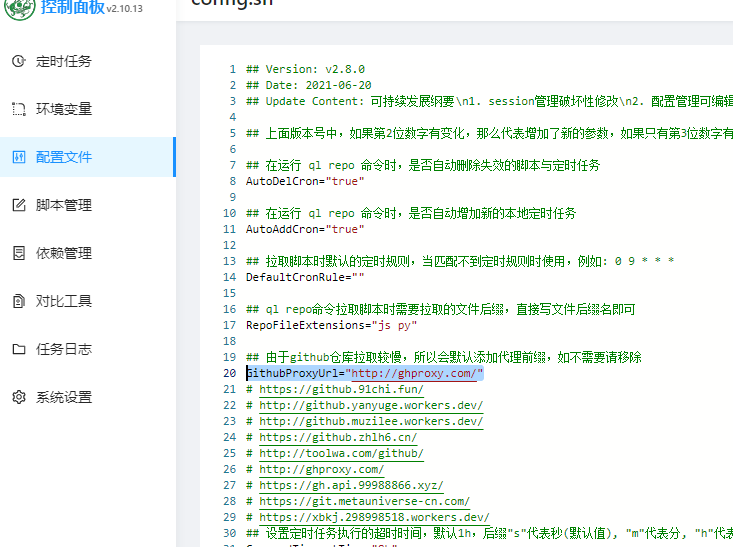Screen dimensions: 733x547
Task: Open the 环境变量 menu item
Action: tap(88, 109)
